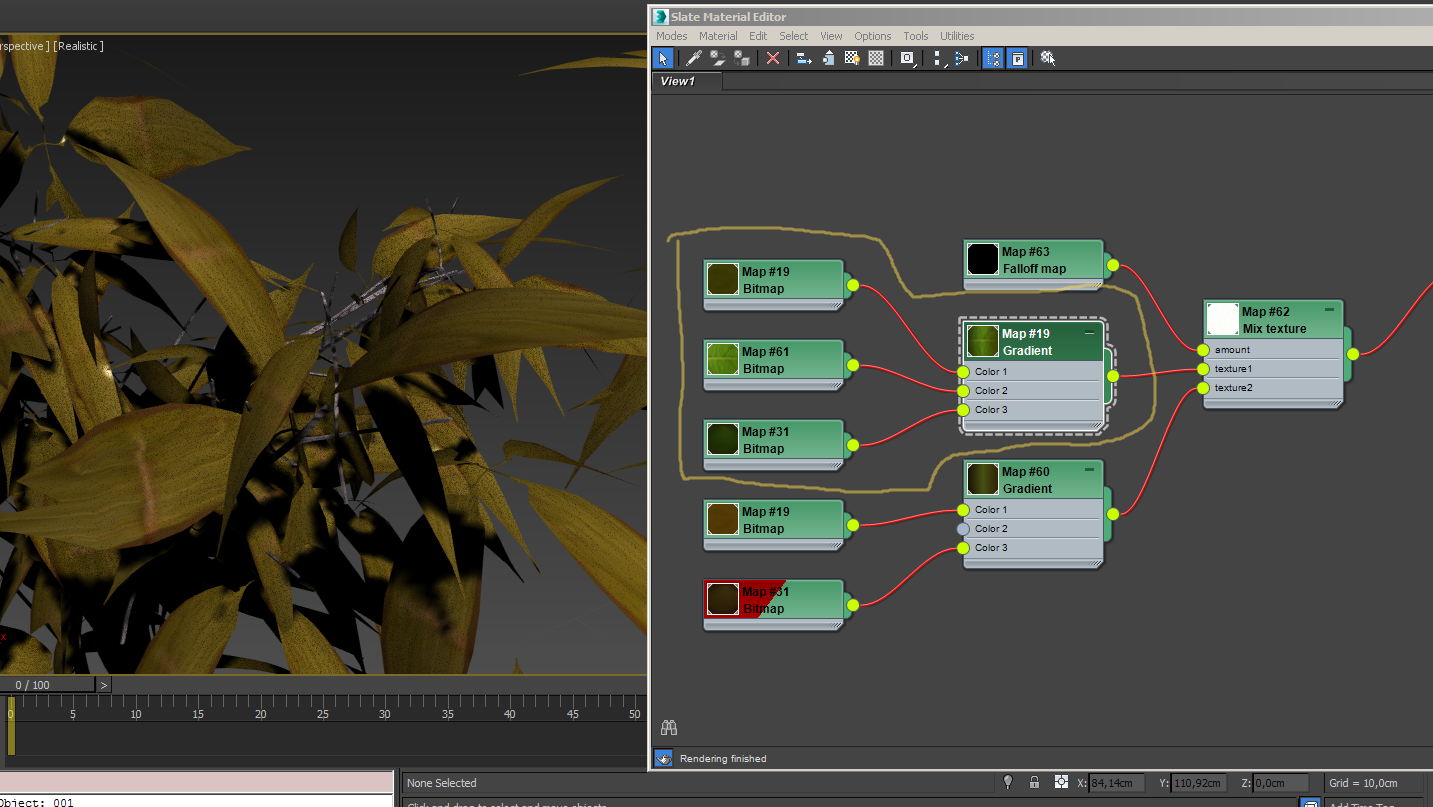Click the Lay Out Children icon
Screen dimensions: 1433x807
[961, 58]
